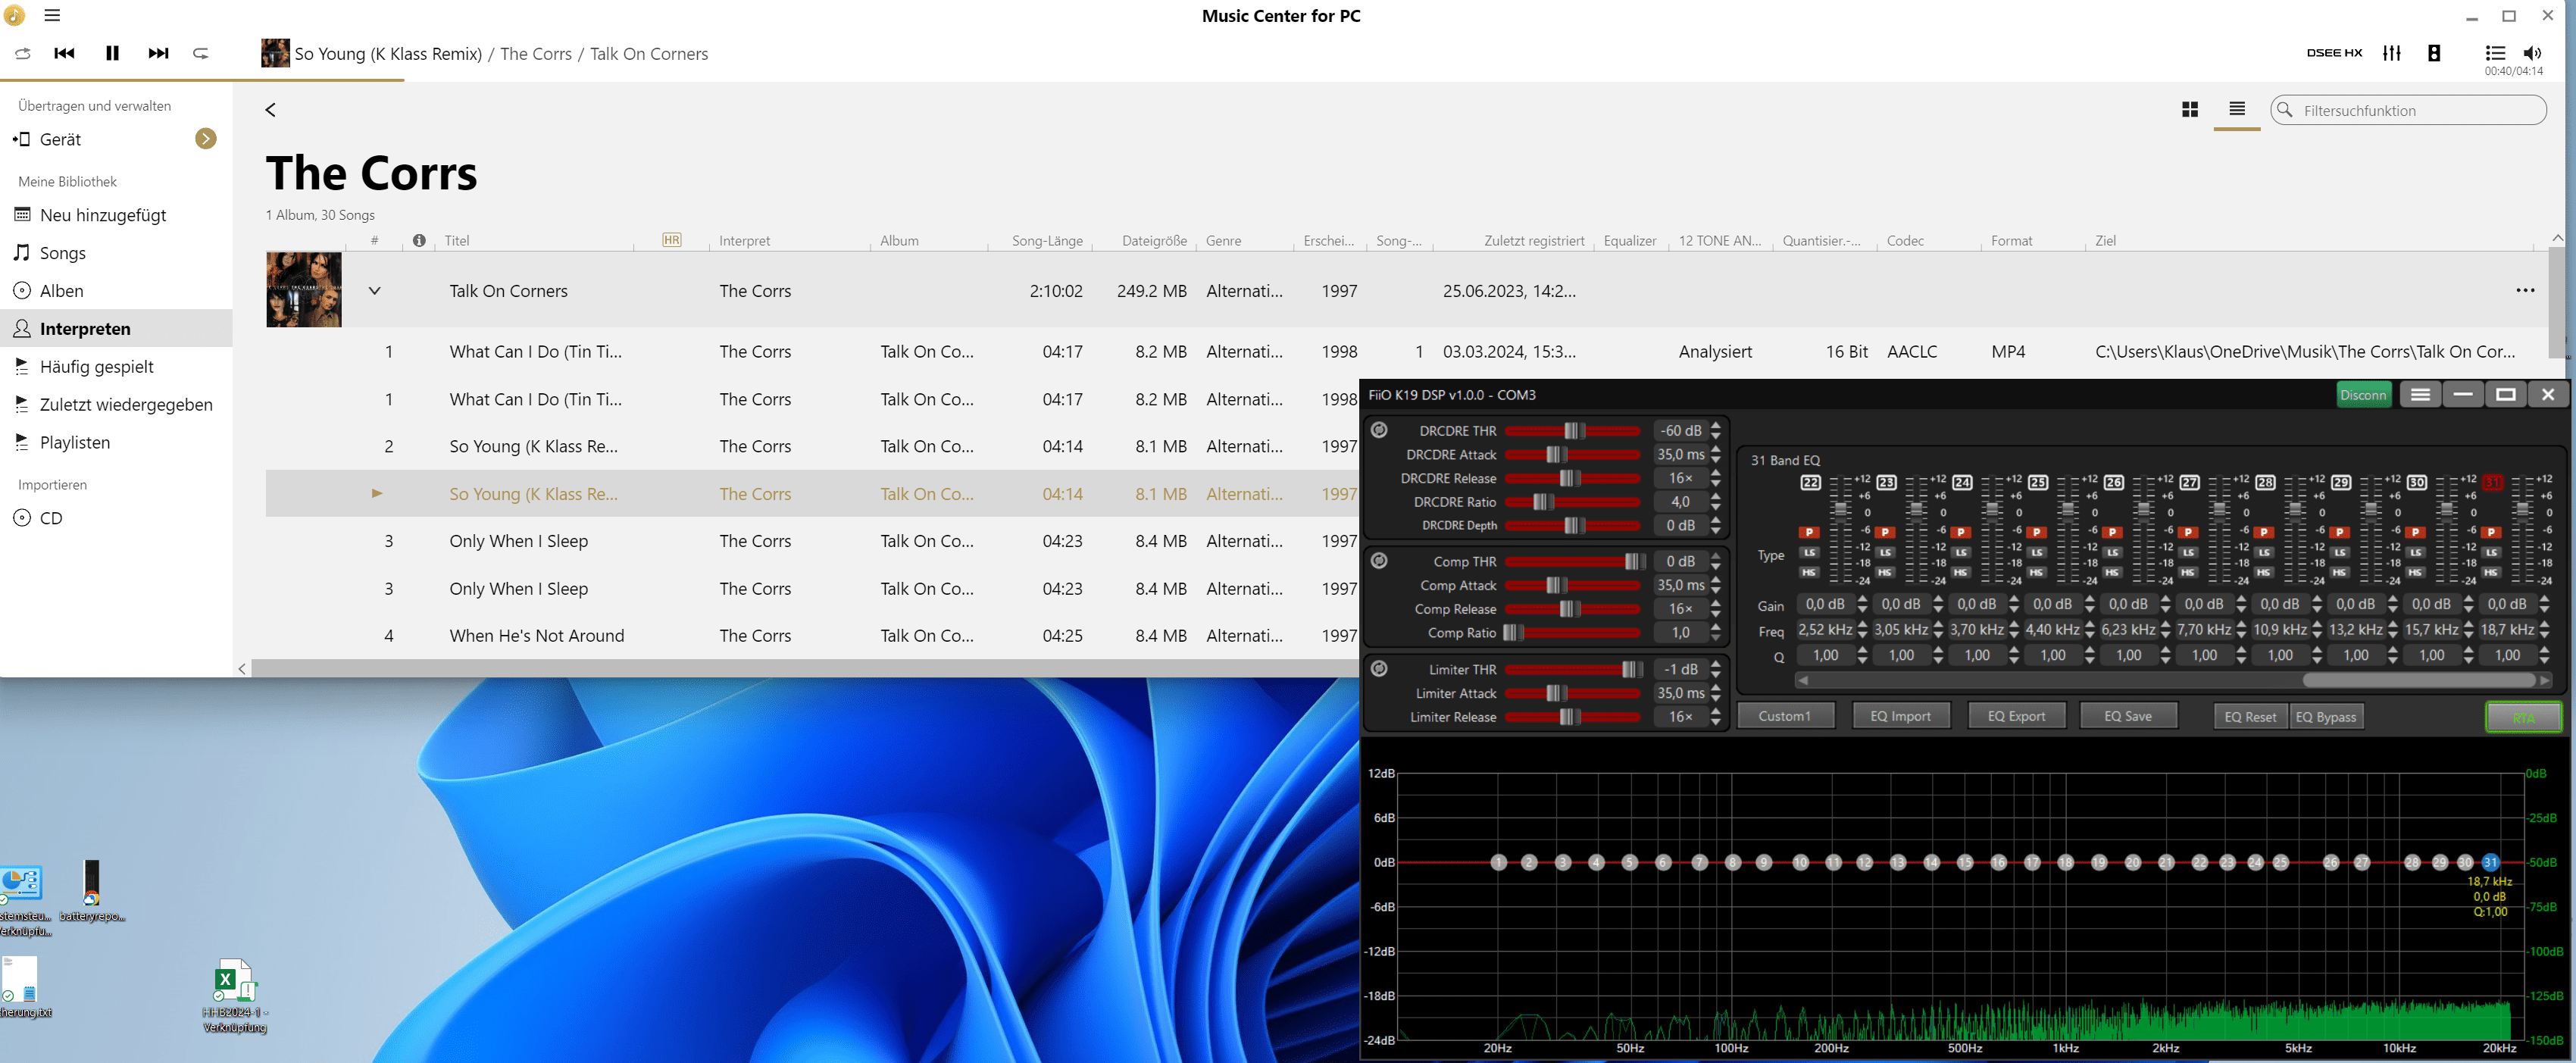Open FiiO DSP hamburger menu
The width and height of the screenshot is (2576, 1063).
(2420, 395)
